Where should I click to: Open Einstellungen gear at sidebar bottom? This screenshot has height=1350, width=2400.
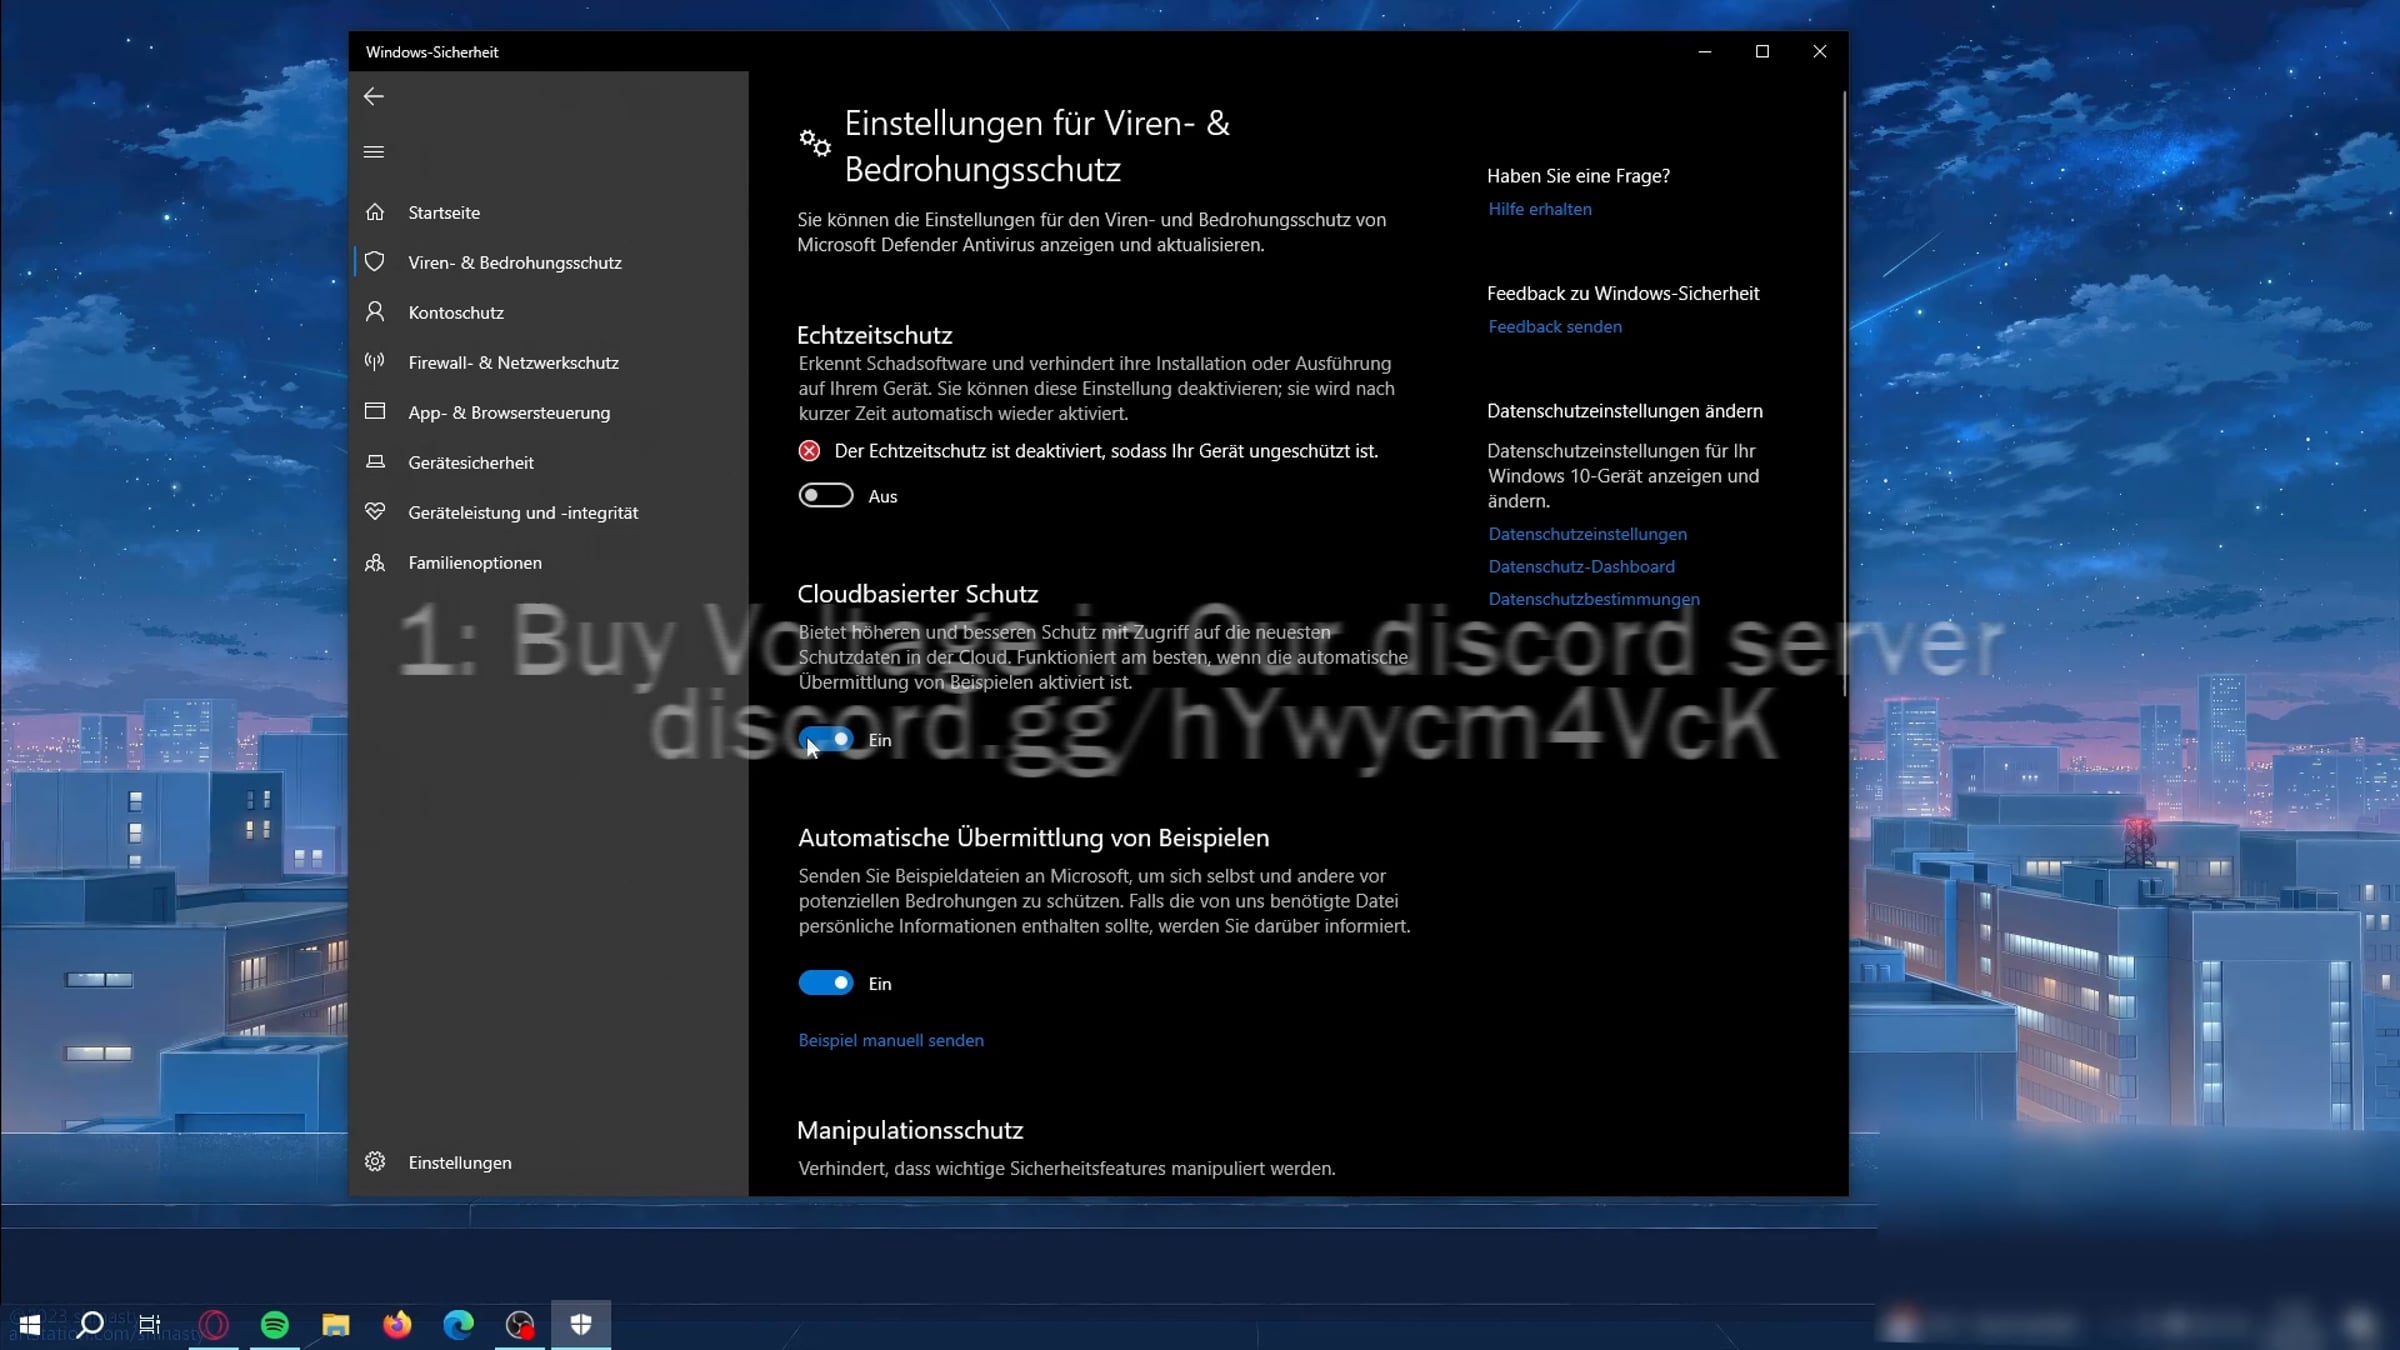(x=375, y=1162)
